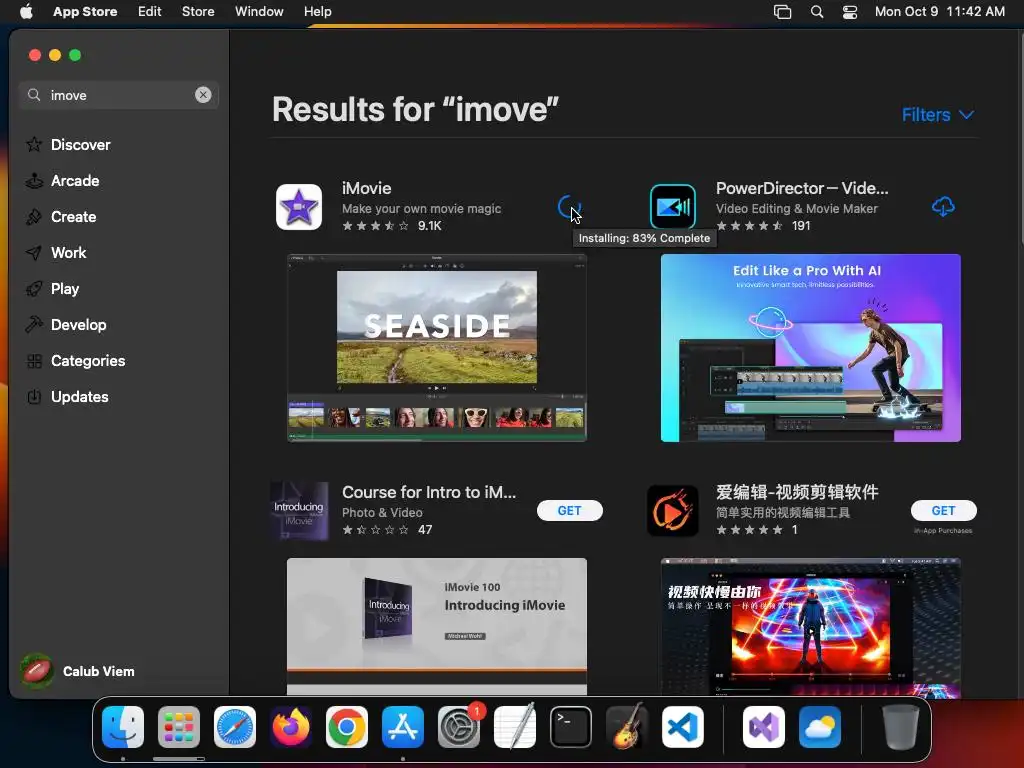1024x768 pixels.
Task: Get the Course for Intro to iMovie
Action: (x=569, y=511)
